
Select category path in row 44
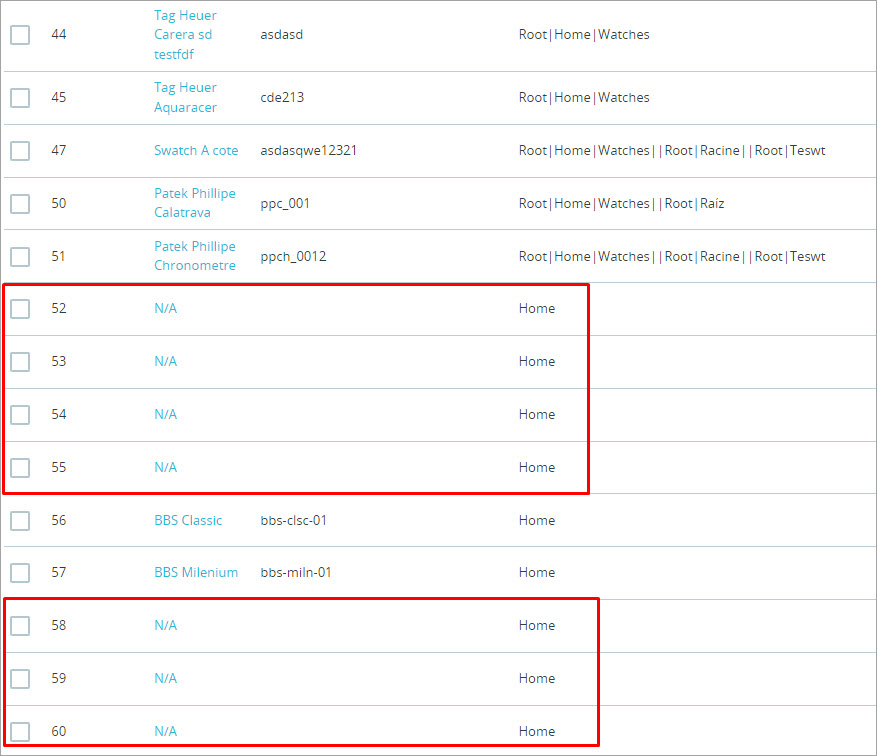584,35
